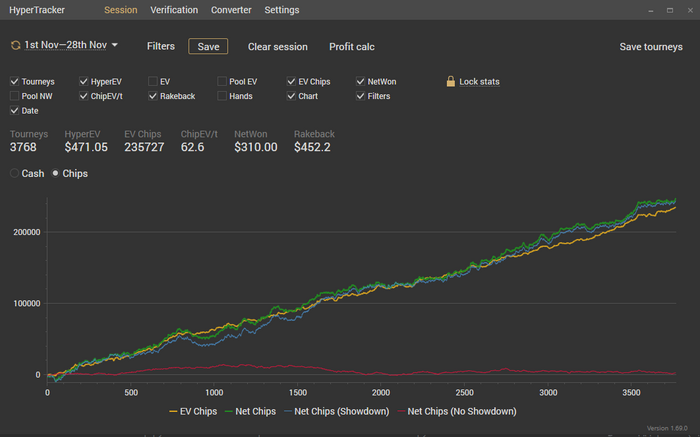Screen dimensions: 700x437
Task: Uncheck the Date checkbox
Action: 14,111
